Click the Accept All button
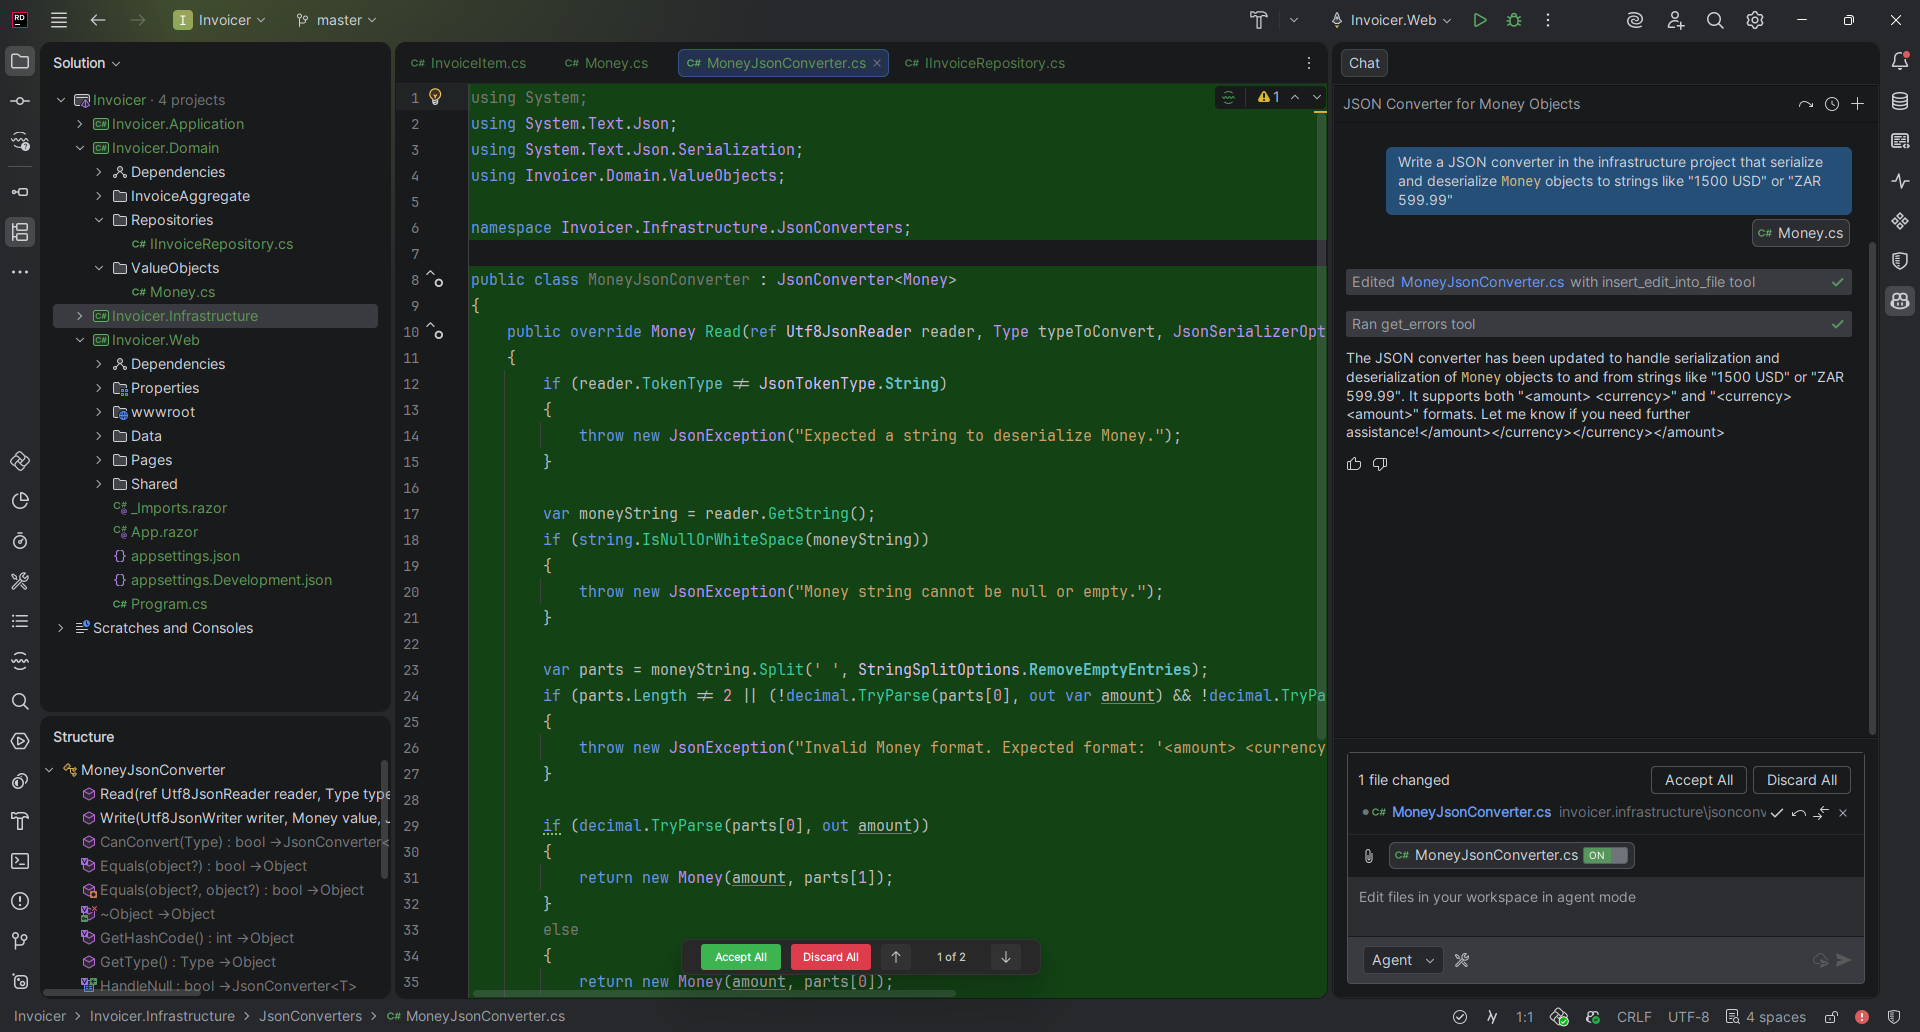 1698,780
